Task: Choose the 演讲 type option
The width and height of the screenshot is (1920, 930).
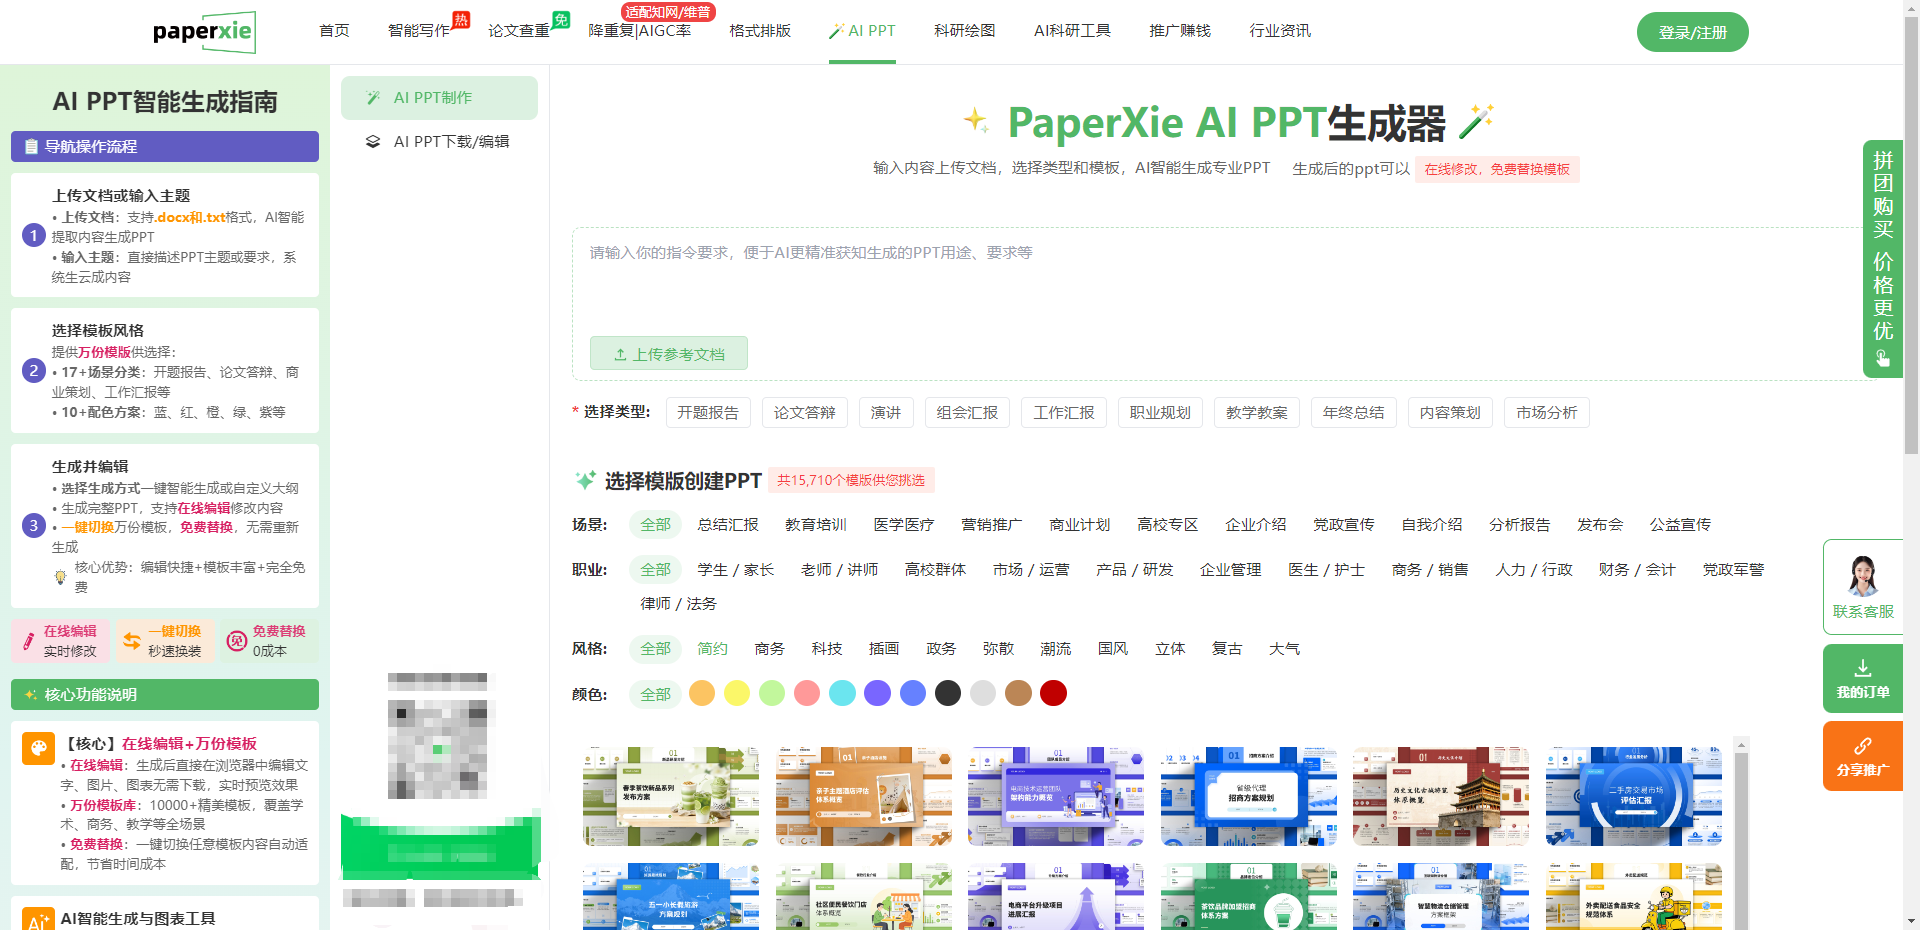Action: coord(886,413)
